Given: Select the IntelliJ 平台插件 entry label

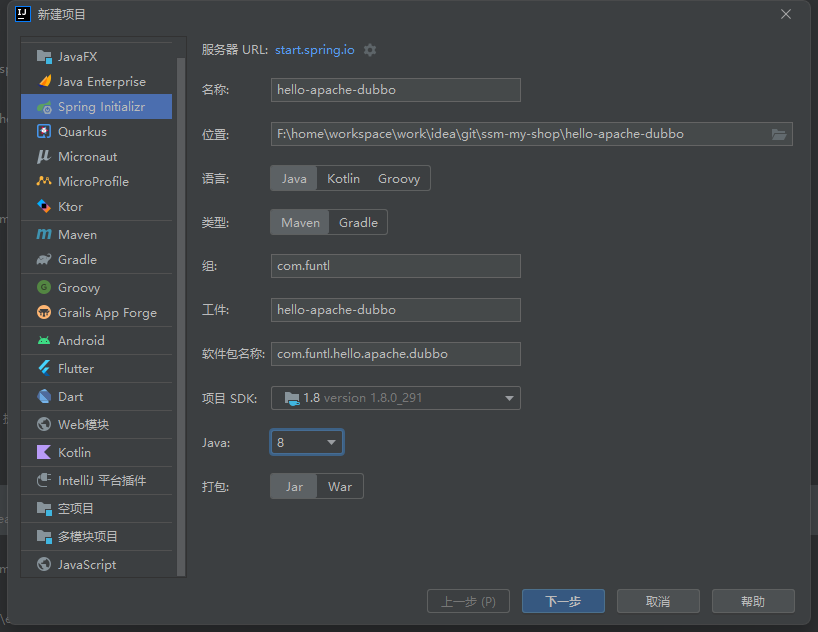Looking at the screenshot, I should (102, 481).
